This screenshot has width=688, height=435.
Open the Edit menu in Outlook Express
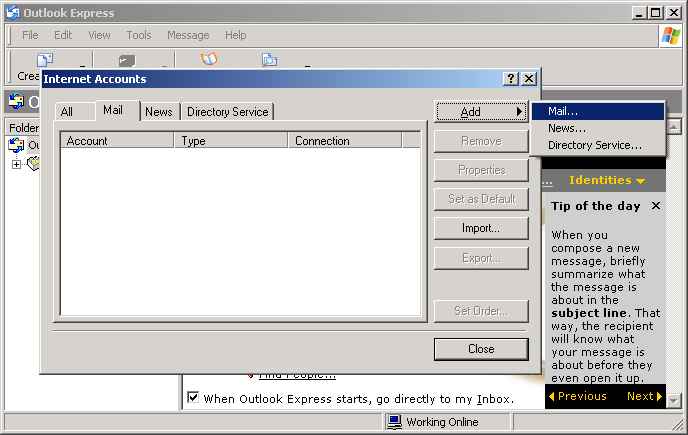pos(63,35)
